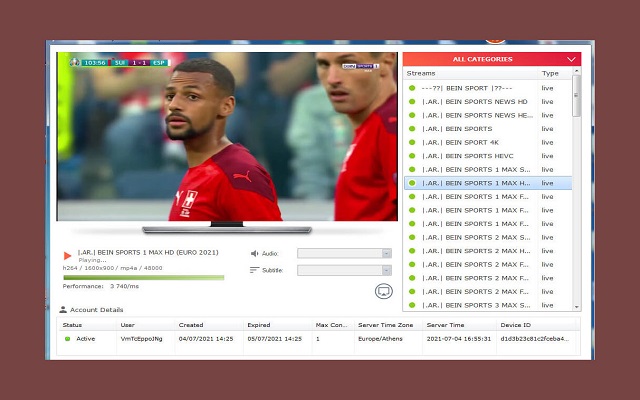Screen dimensions: 640x400
Task: Open the Audio track combo box
Action: point(344,253)
